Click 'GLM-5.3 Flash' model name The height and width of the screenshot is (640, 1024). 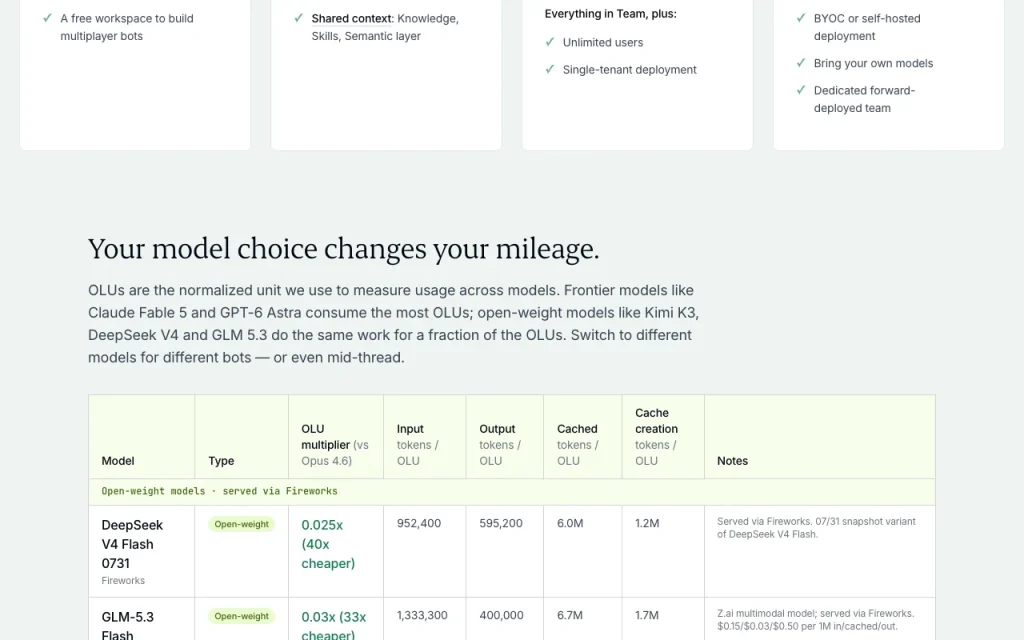click(127, 626)
